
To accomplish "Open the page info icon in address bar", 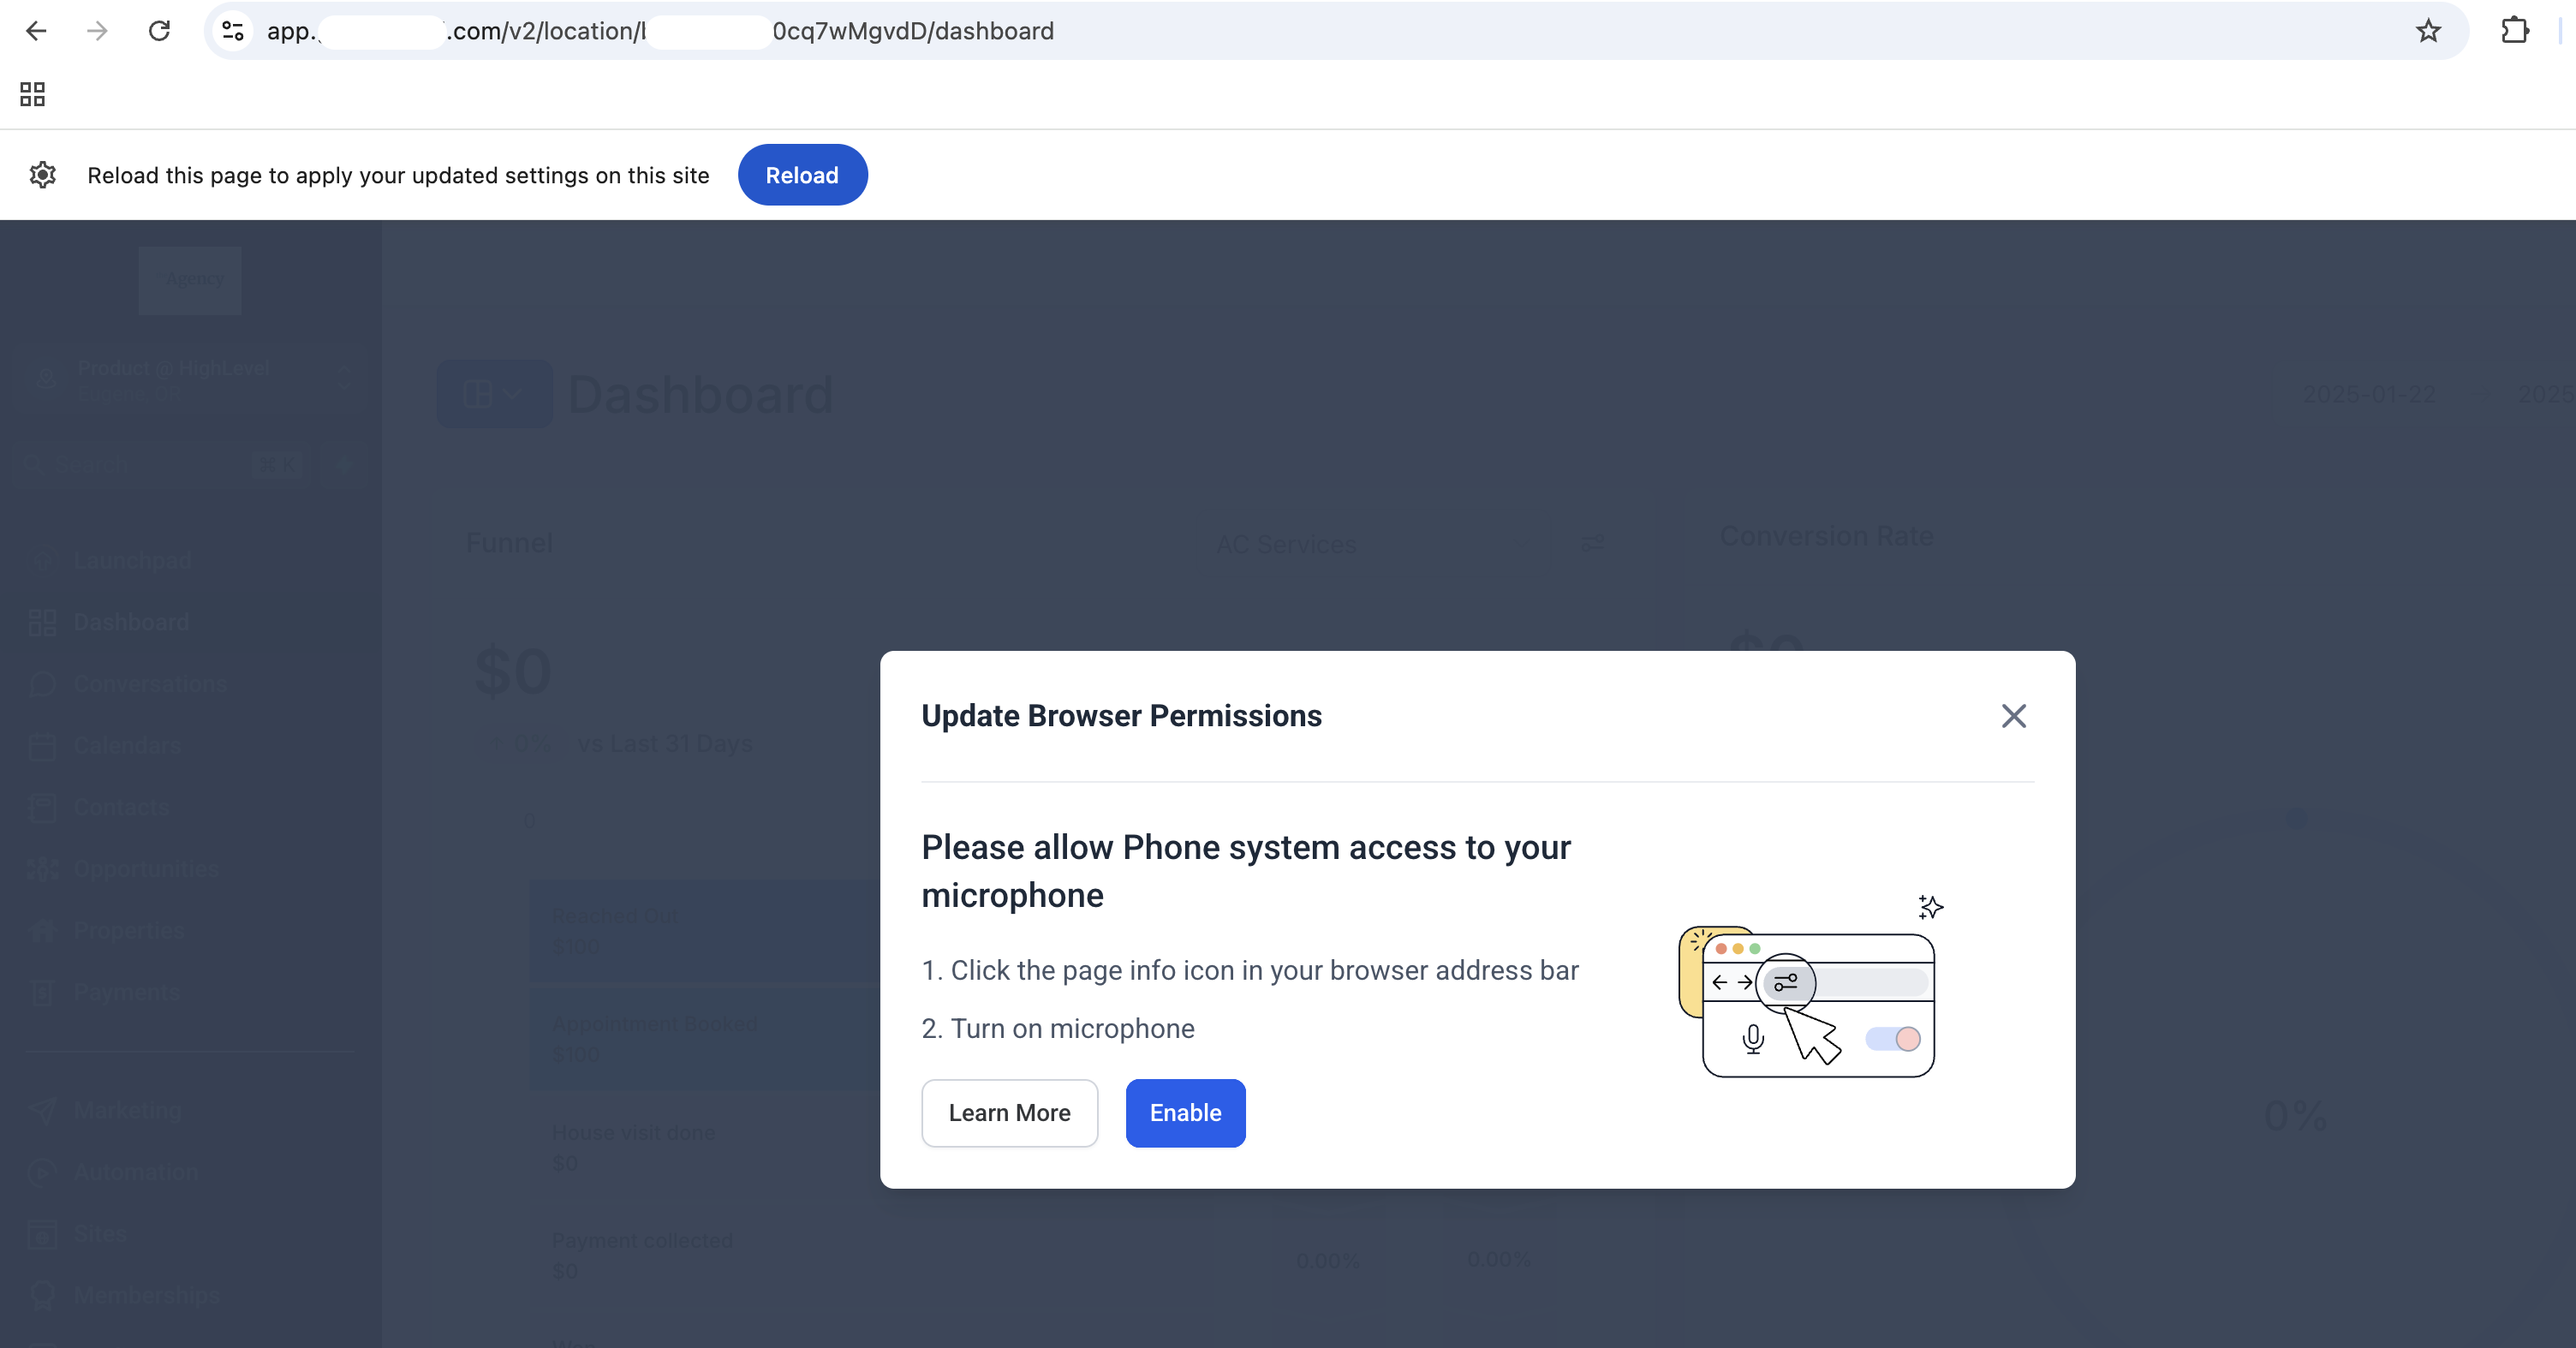I will [233, 31].
